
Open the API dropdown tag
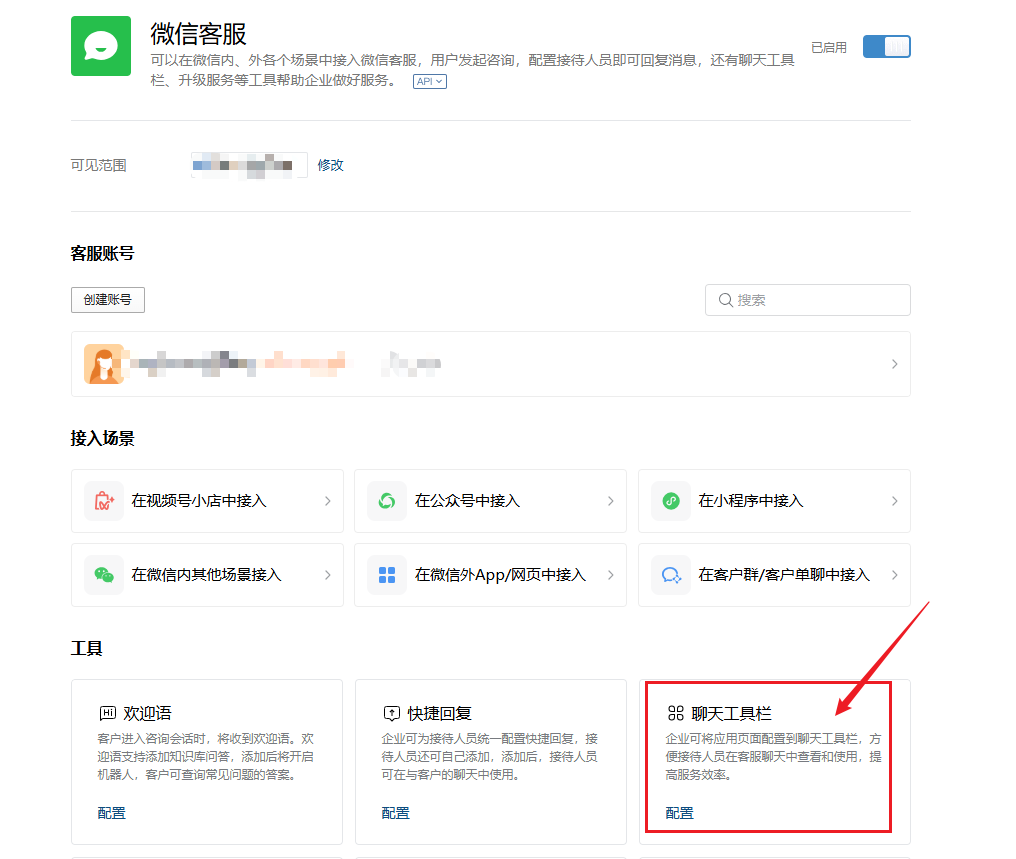430,82
